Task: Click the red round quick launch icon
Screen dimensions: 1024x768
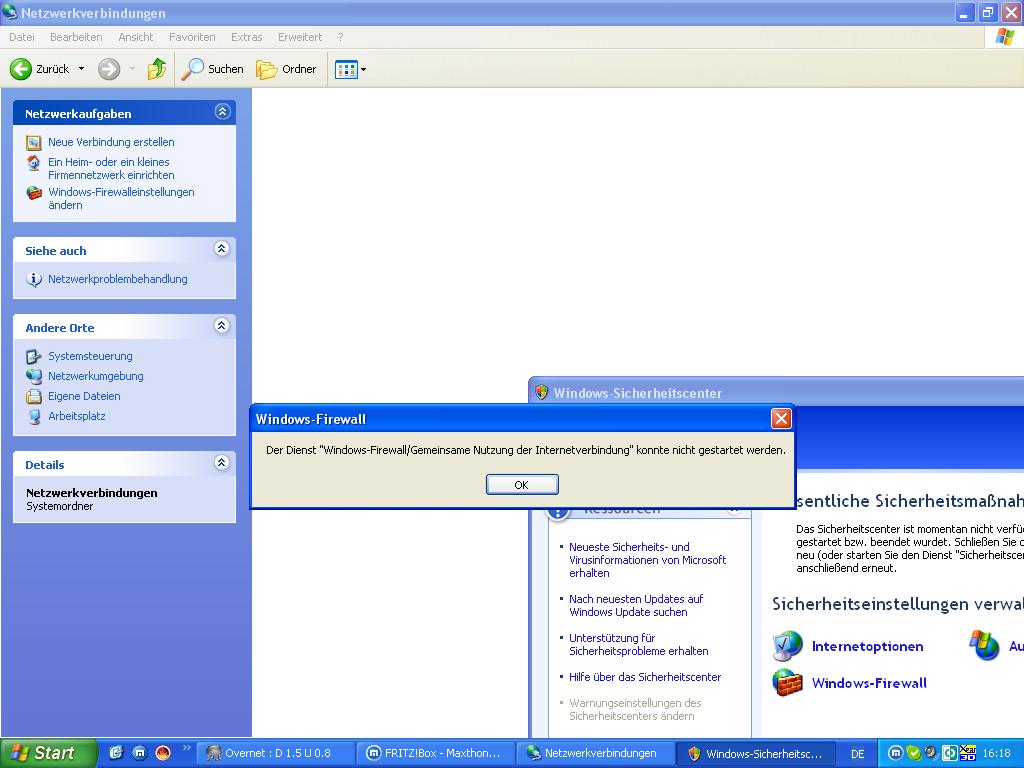Action: point(163,753)
